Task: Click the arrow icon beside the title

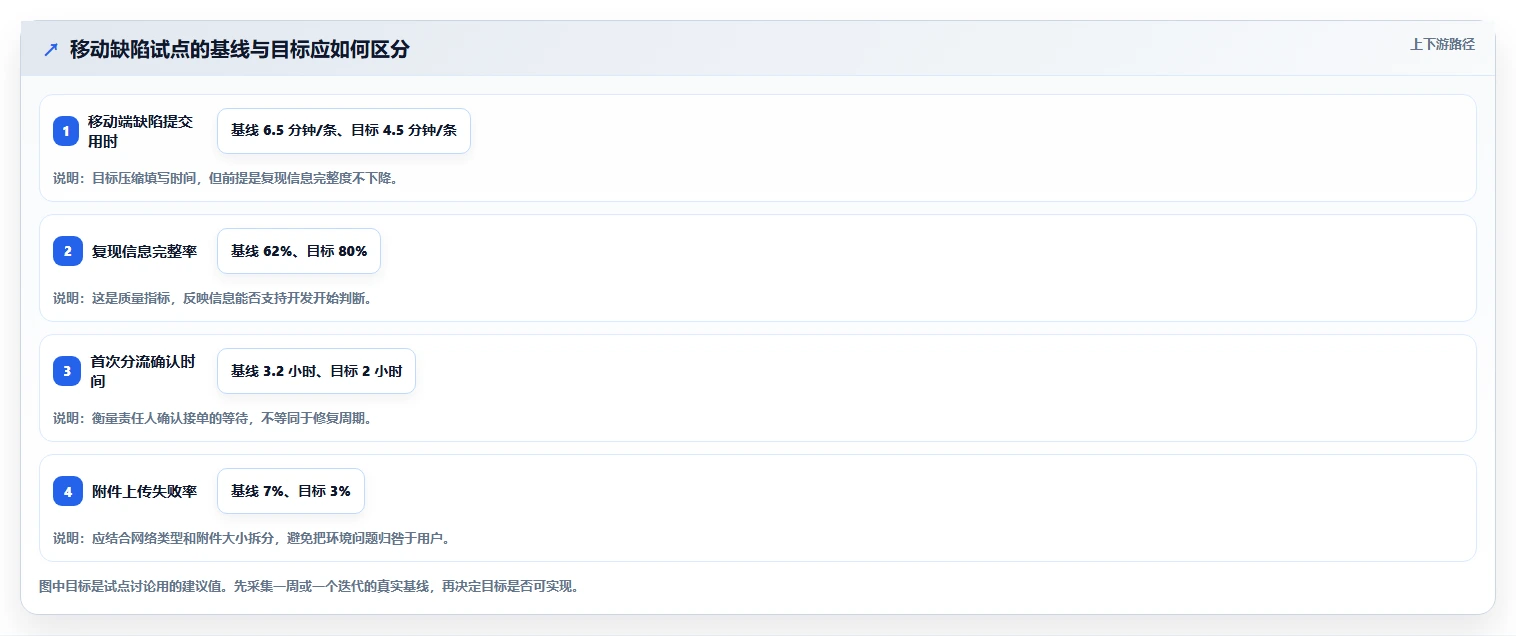Action: [51, 50]
